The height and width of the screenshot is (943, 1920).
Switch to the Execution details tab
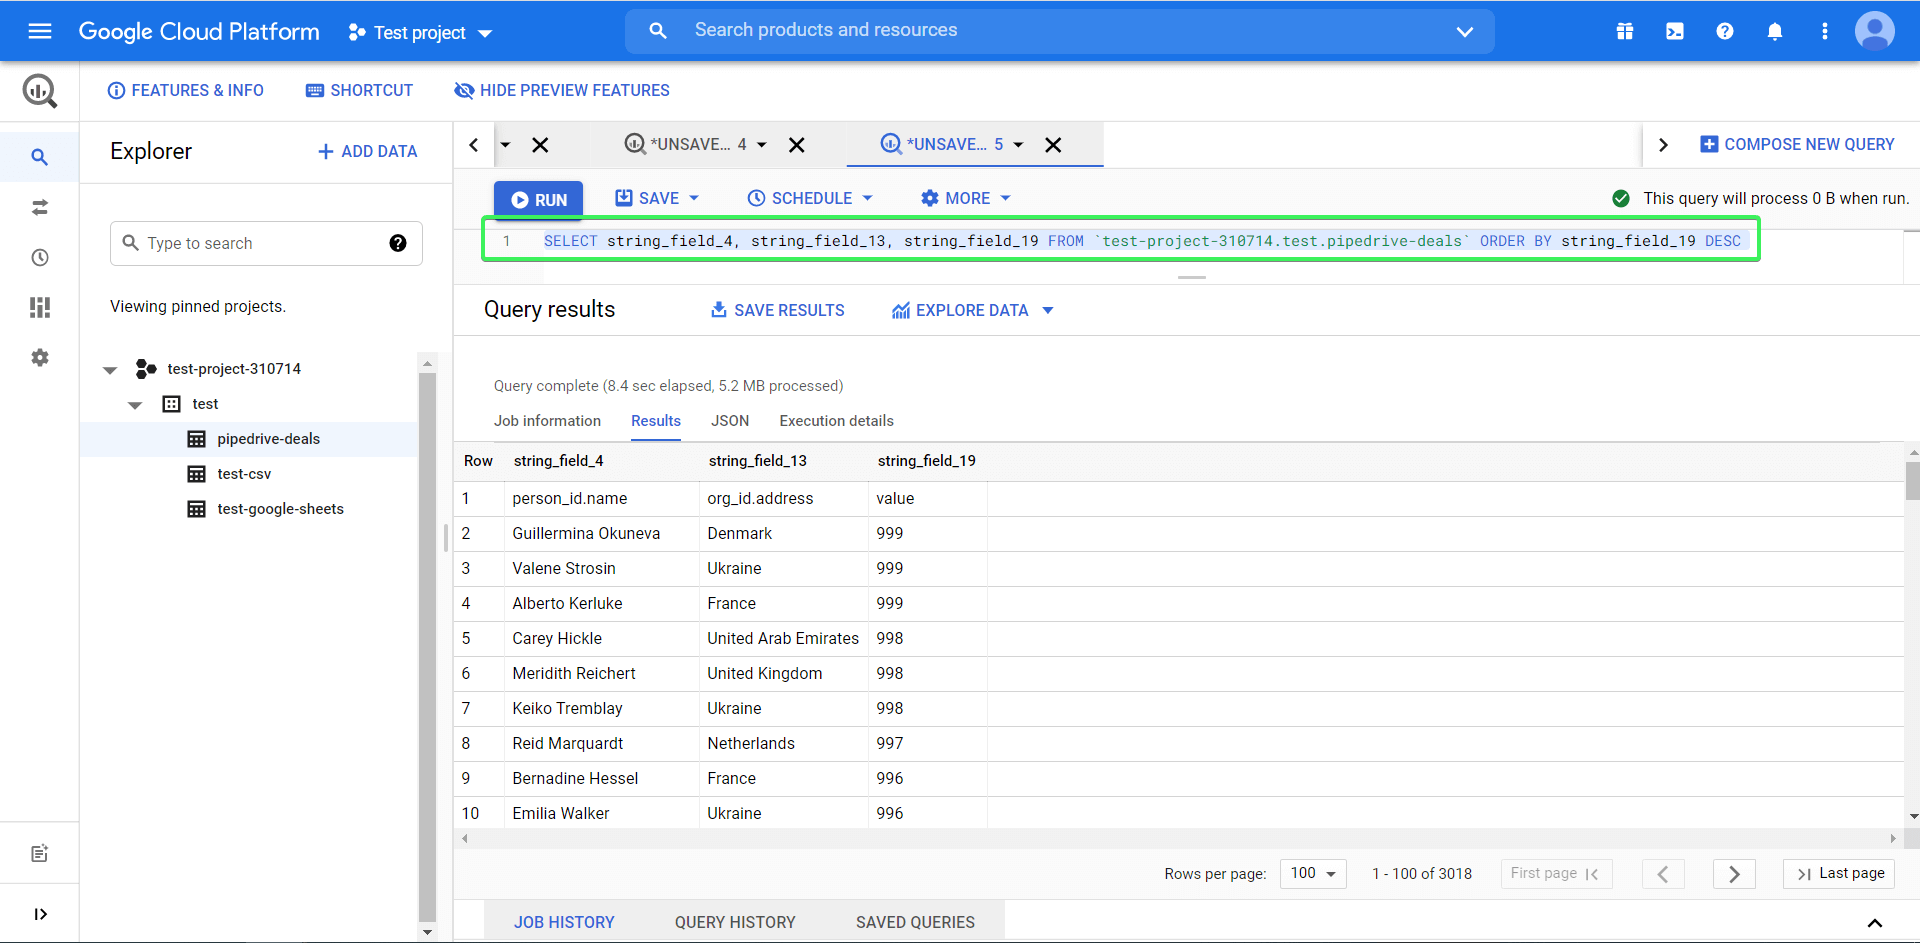(x=837, y=421)
